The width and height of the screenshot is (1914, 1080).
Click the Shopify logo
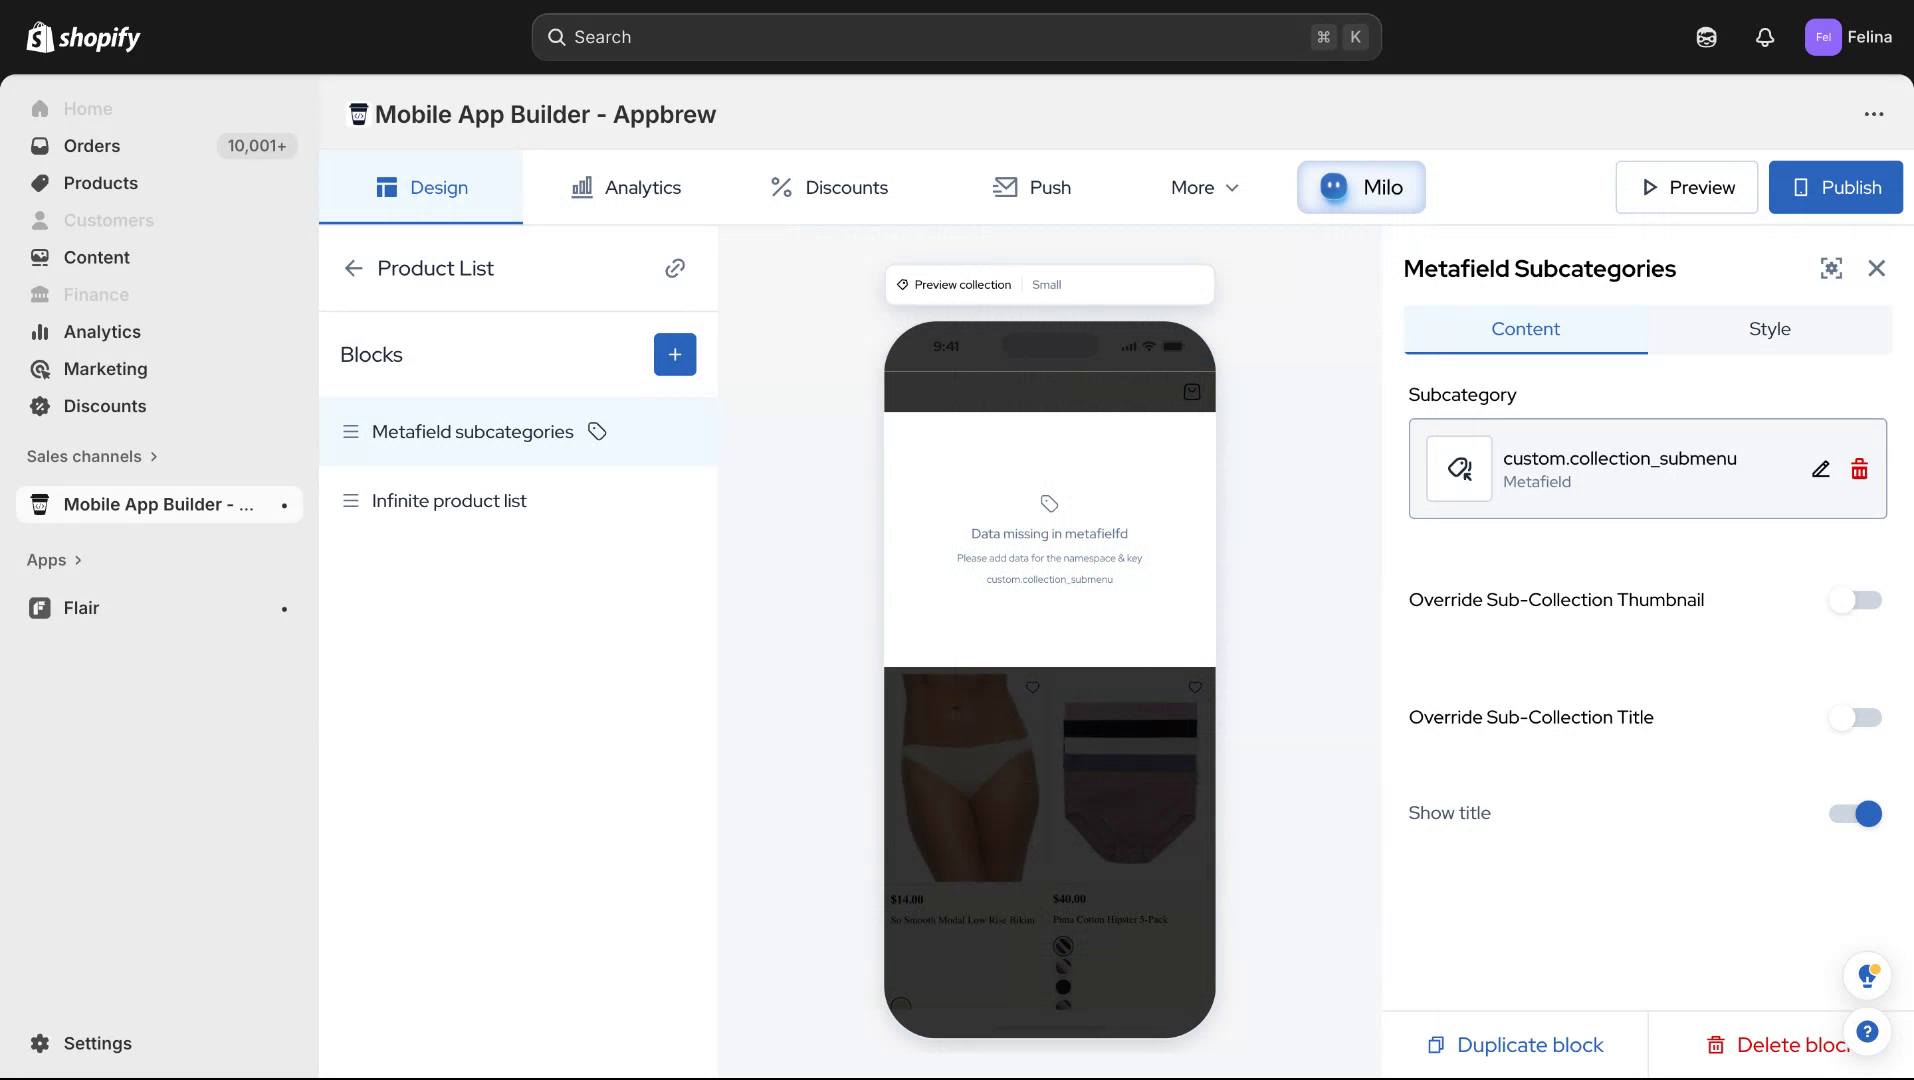[83, 36]
